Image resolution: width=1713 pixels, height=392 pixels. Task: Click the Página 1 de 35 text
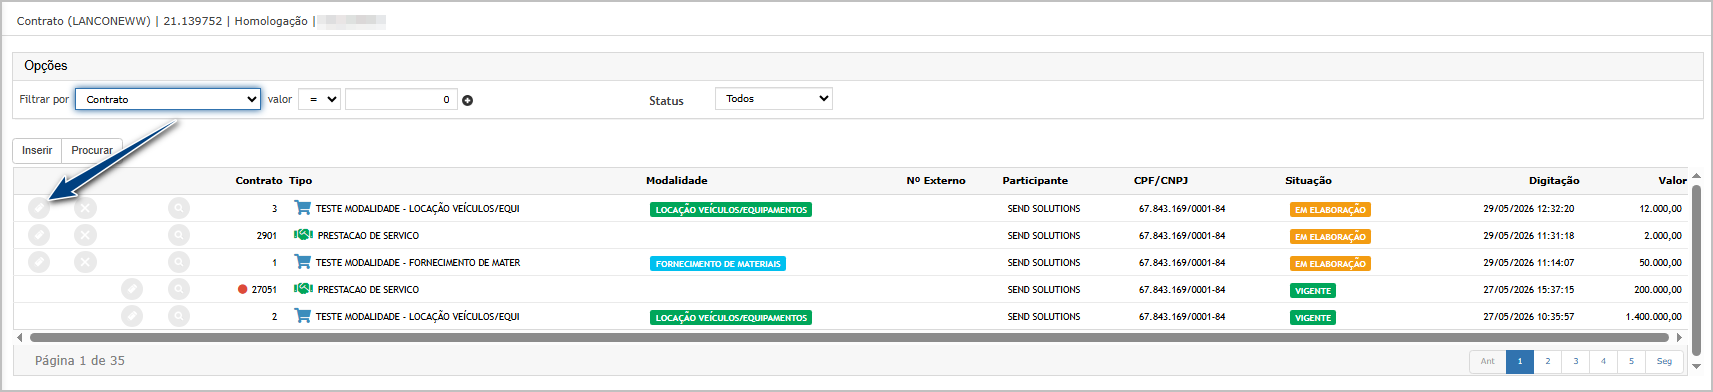click(x=80, y=361)
